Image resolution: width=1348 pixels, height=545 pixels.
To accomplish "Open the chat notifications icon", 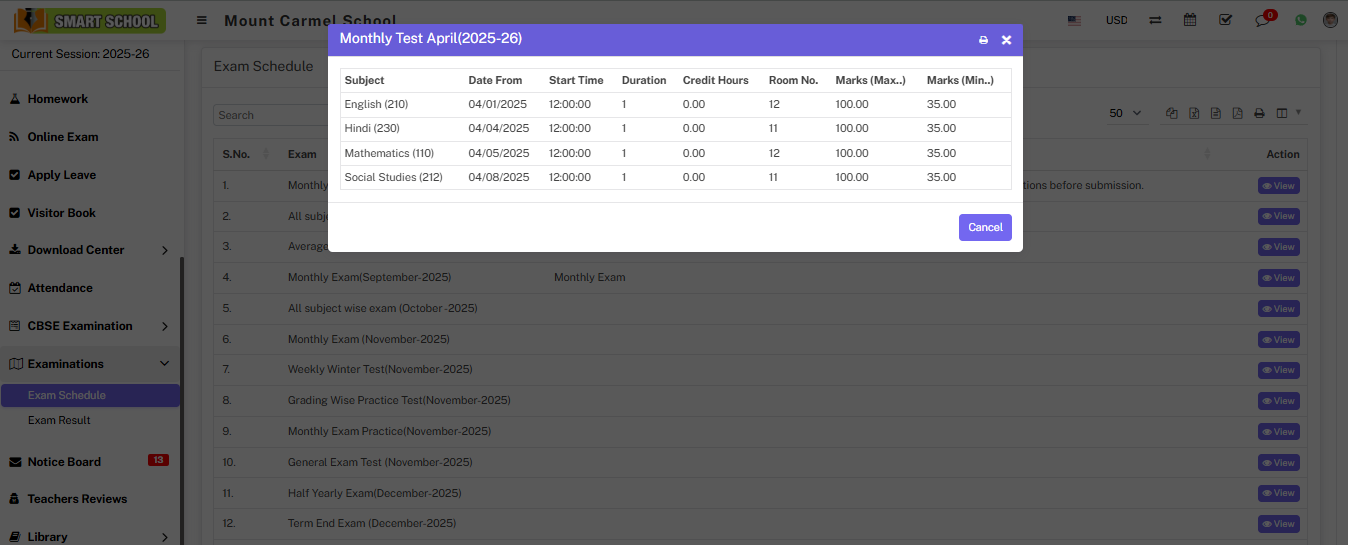I will pos(1263,20).
